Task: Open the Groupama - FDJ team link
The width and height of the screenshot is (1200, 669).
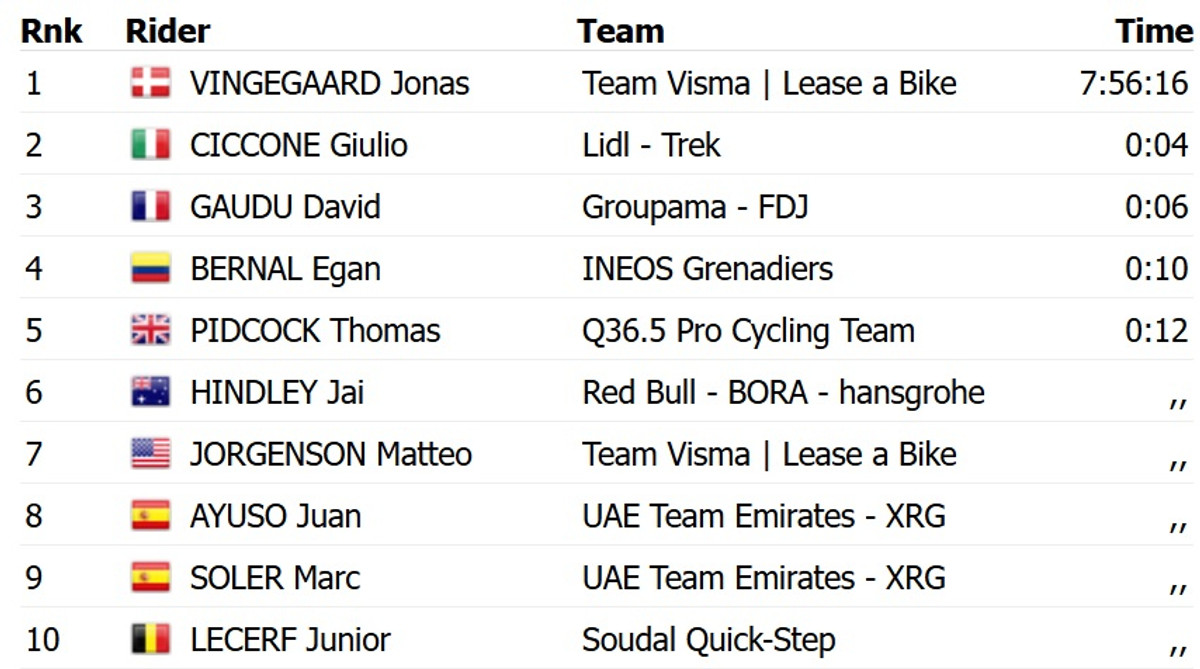Action: (x=695, y=207)
